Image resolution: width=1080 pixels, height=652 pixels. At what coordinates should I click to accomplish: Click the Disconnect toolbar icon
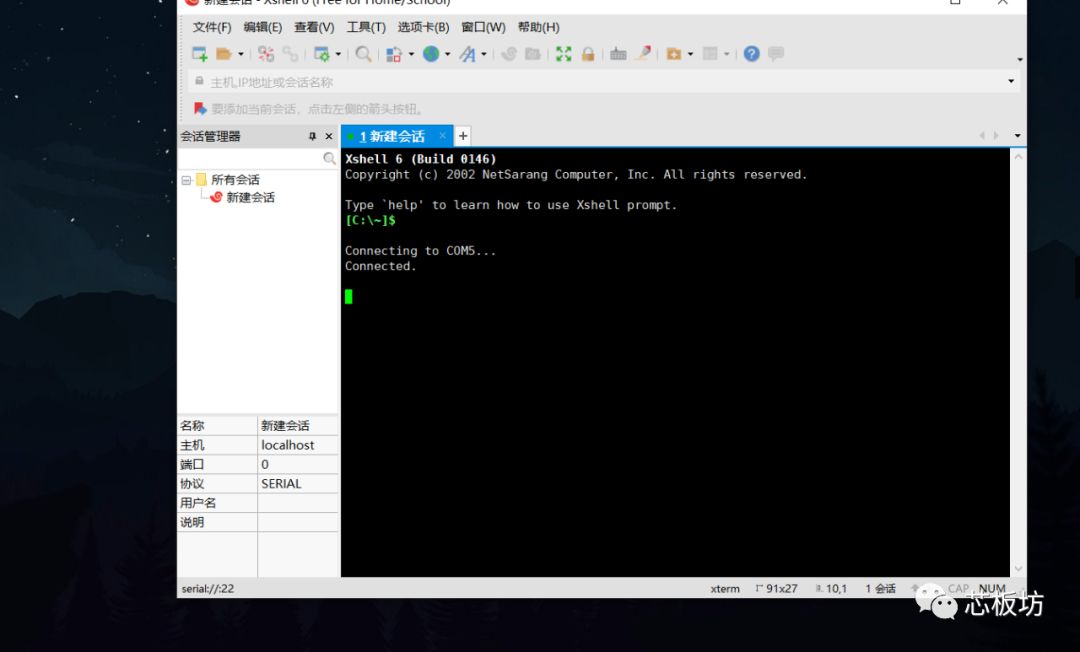(x=266, y=54)
